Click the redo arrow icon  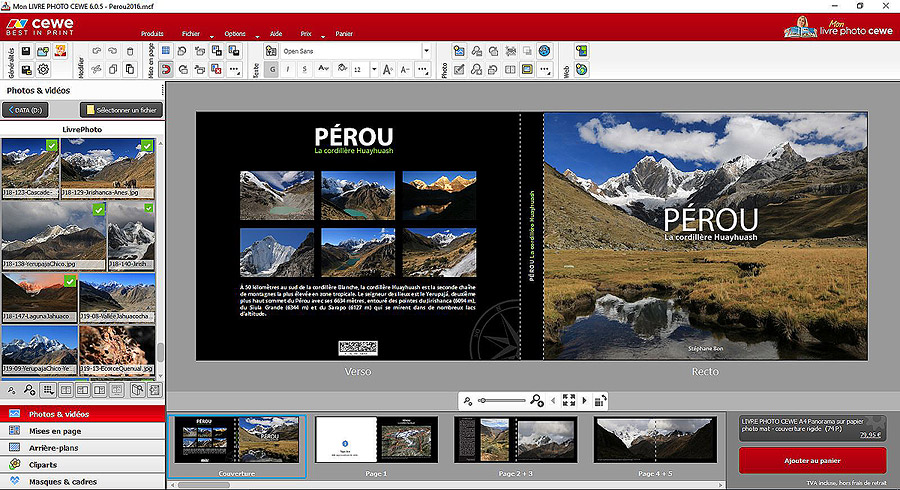(x=113, y=51)
